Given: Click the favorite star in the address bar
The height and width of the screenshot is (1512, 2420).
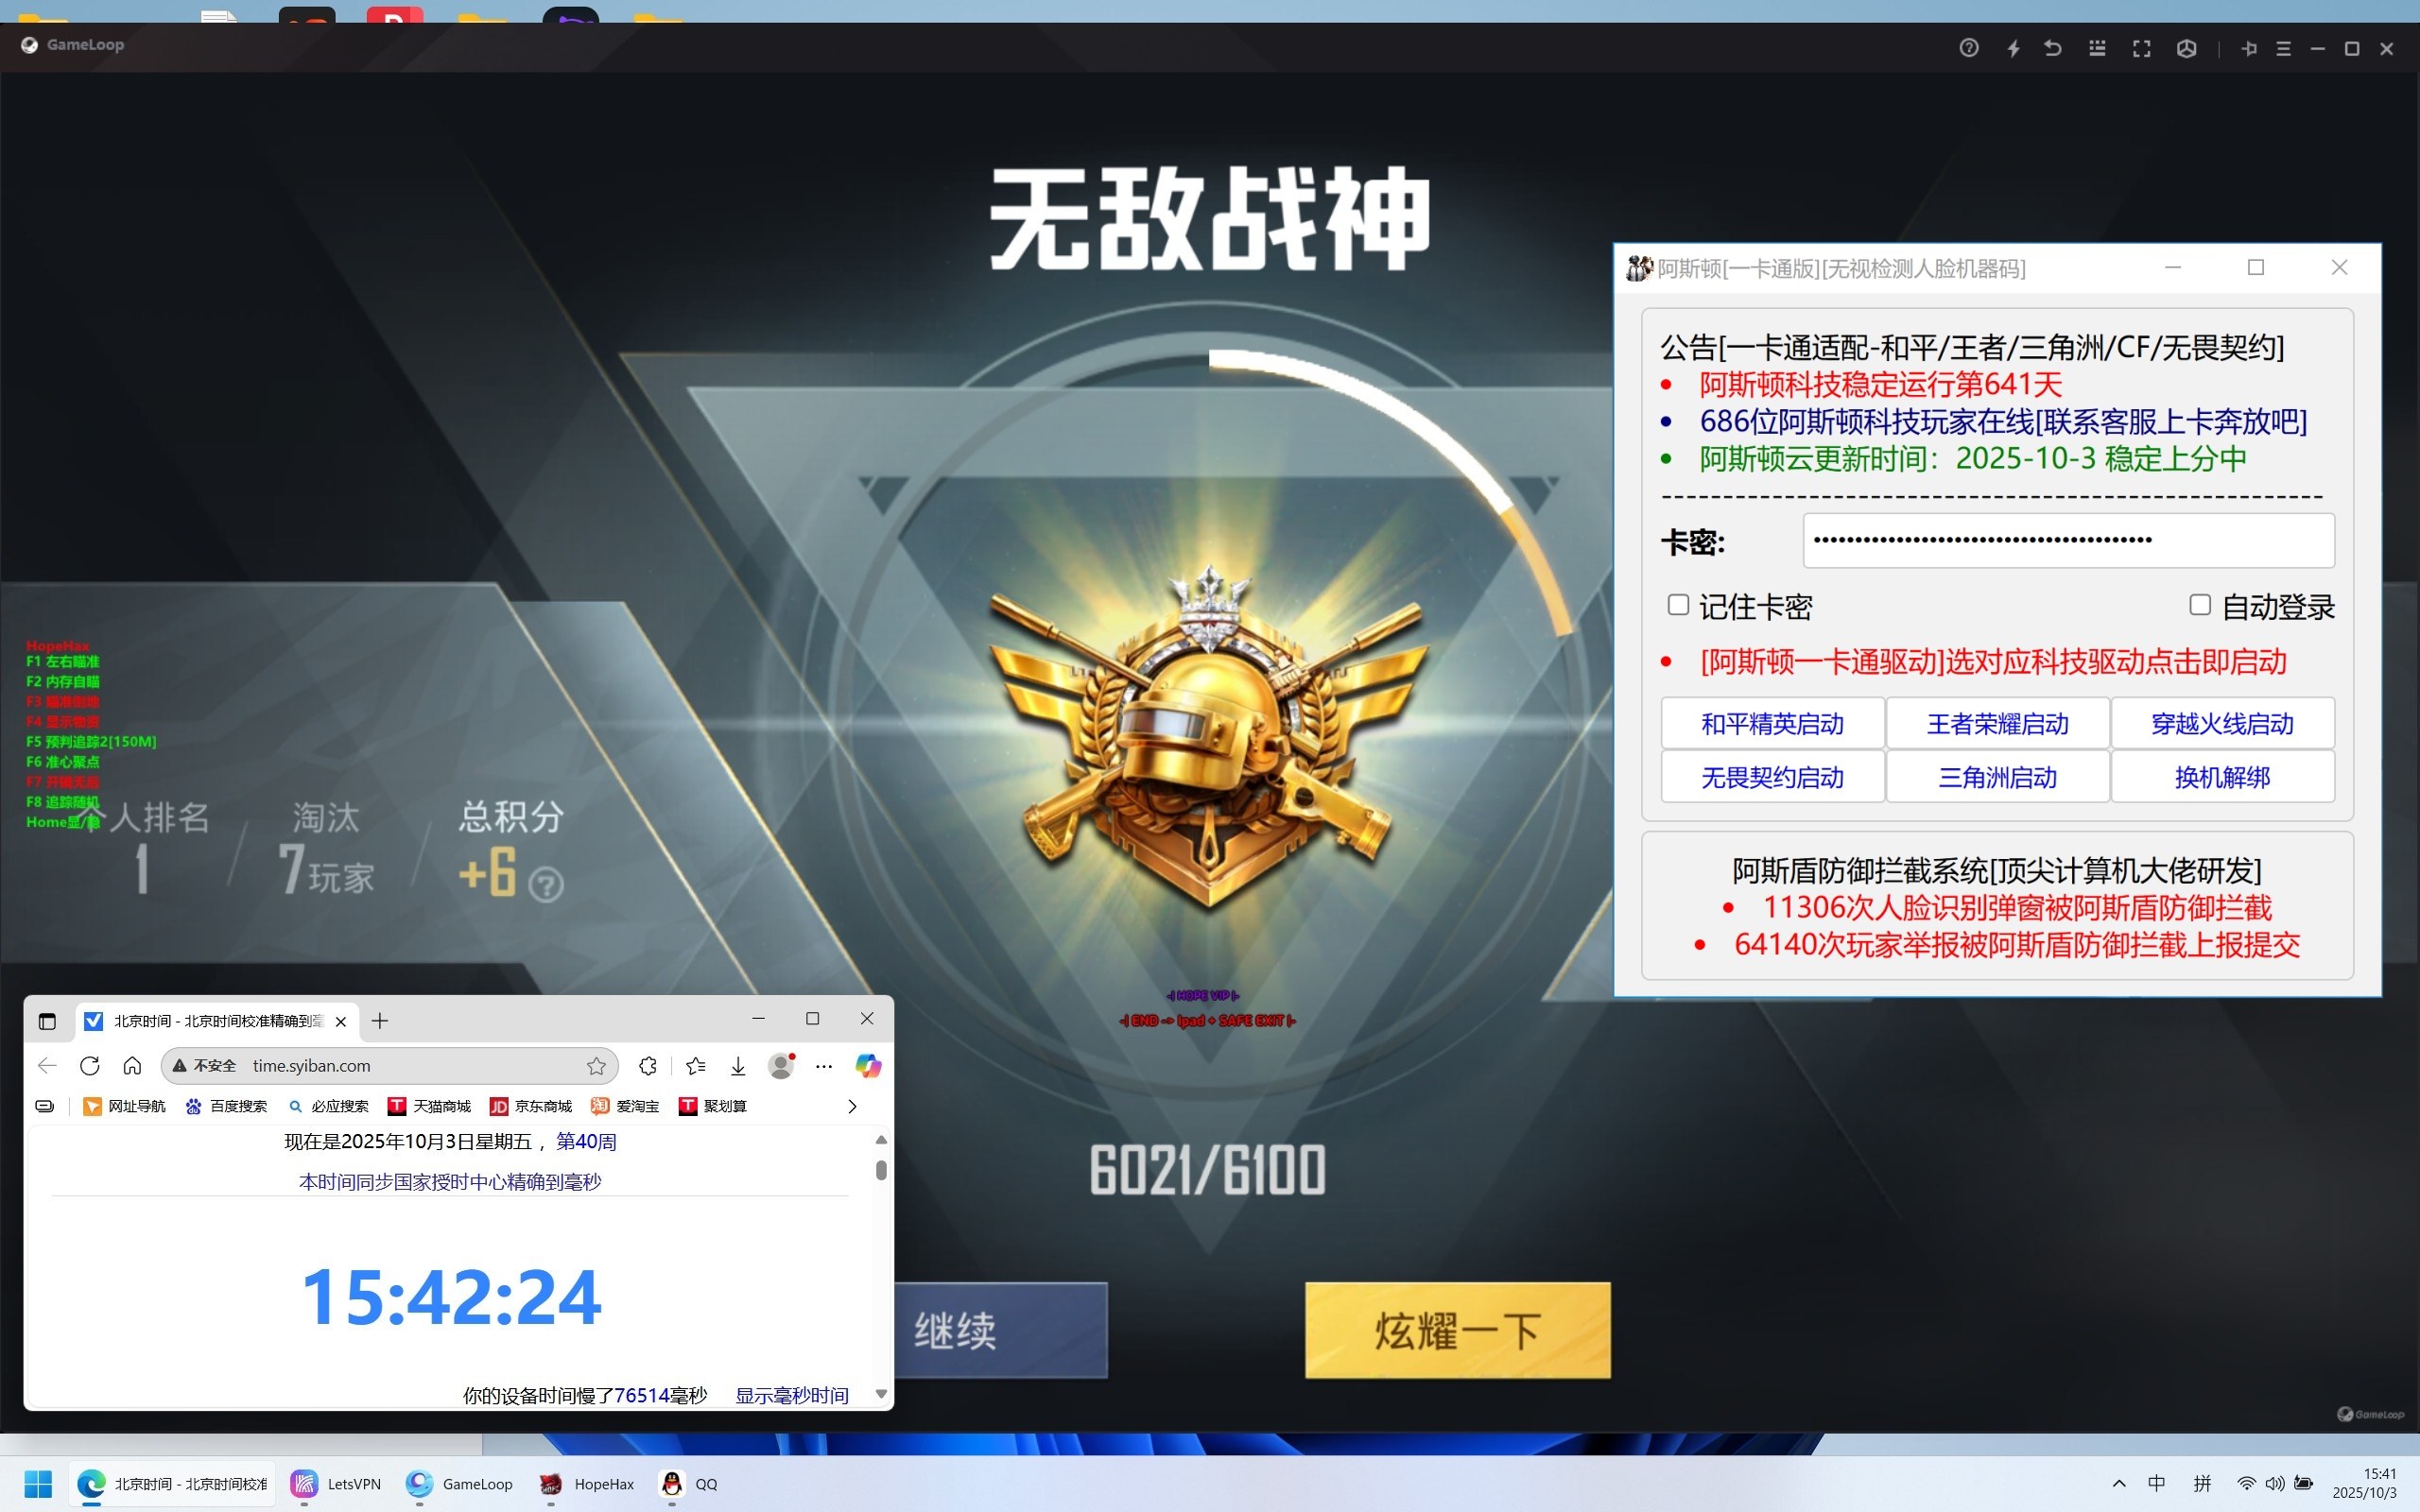Looking at the screenshot, I should (x=597, y=1066).
